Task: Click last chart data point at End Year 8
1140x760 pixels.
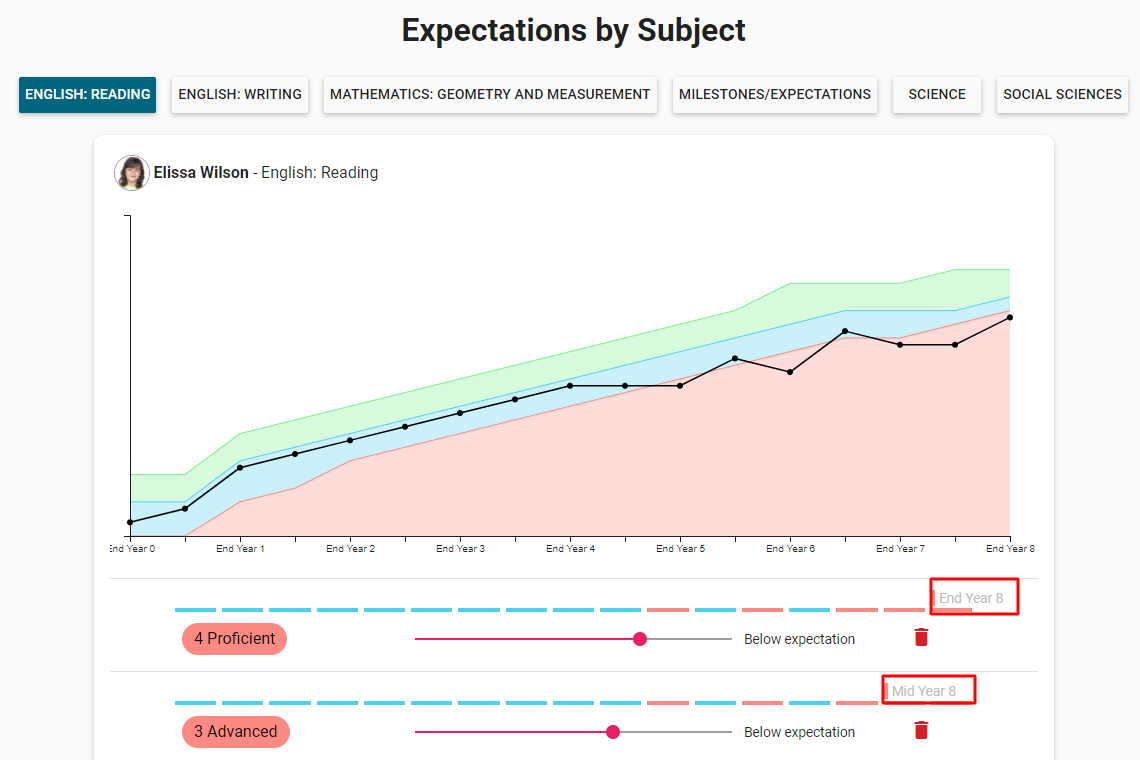Action: (x=1010, y=318)
